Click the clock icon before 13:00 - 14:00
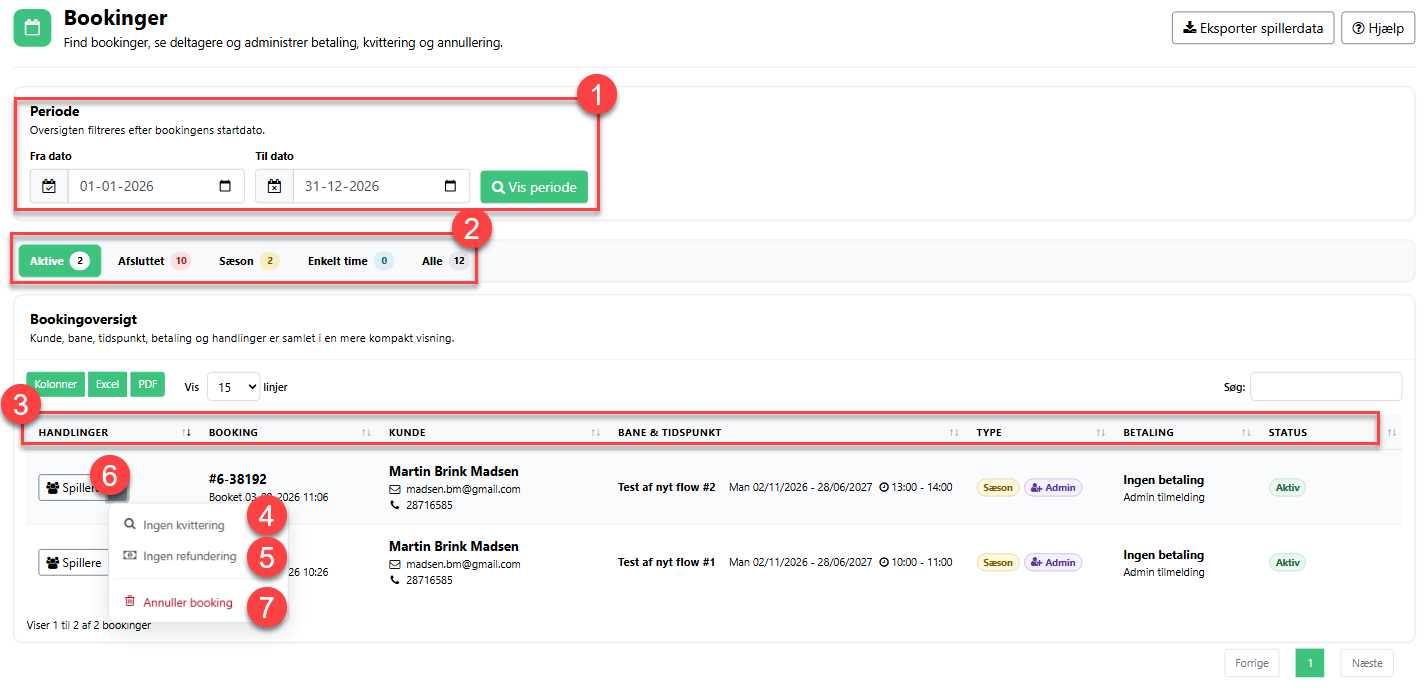Image resolution: width=1428 pixels, height=689 pixels. 884,487
